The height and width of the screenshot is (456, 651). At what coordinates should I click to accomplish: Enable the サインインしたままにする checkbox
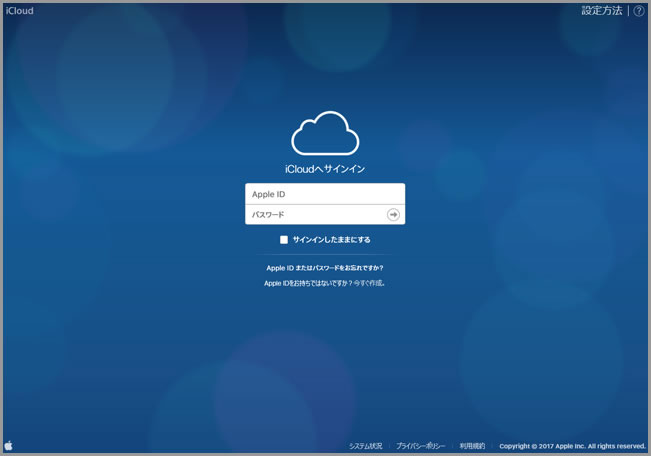(284, 240)
